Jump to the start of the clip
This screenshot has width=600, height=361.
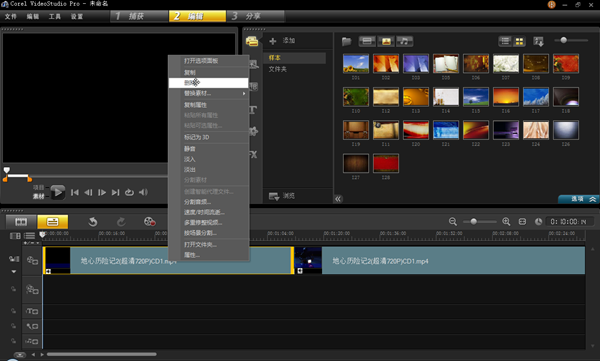(75, 192)
